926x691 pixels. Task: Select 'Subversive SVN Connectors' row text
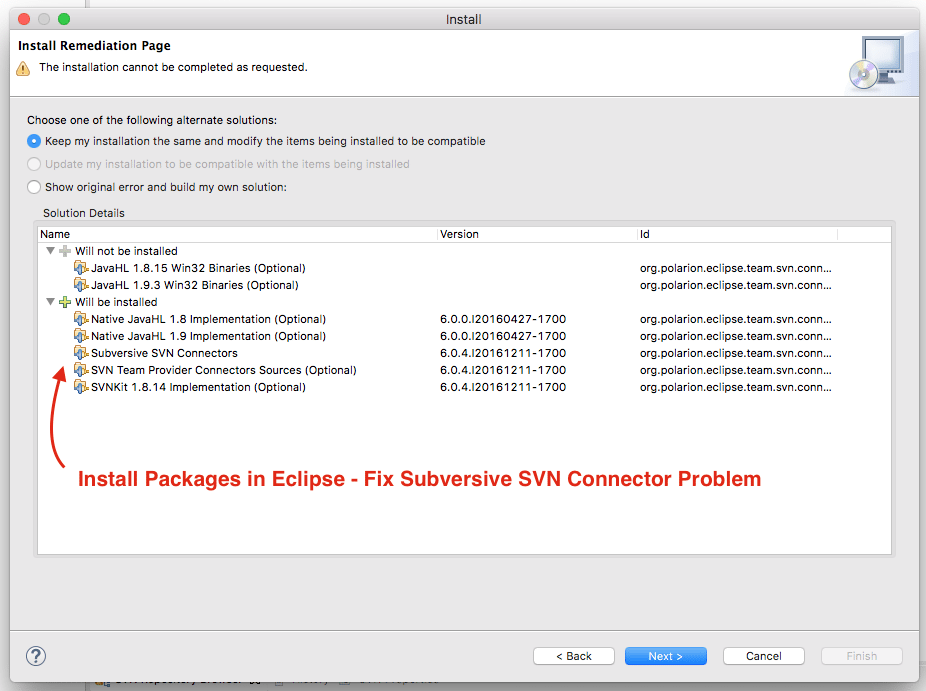click(164, 353)
